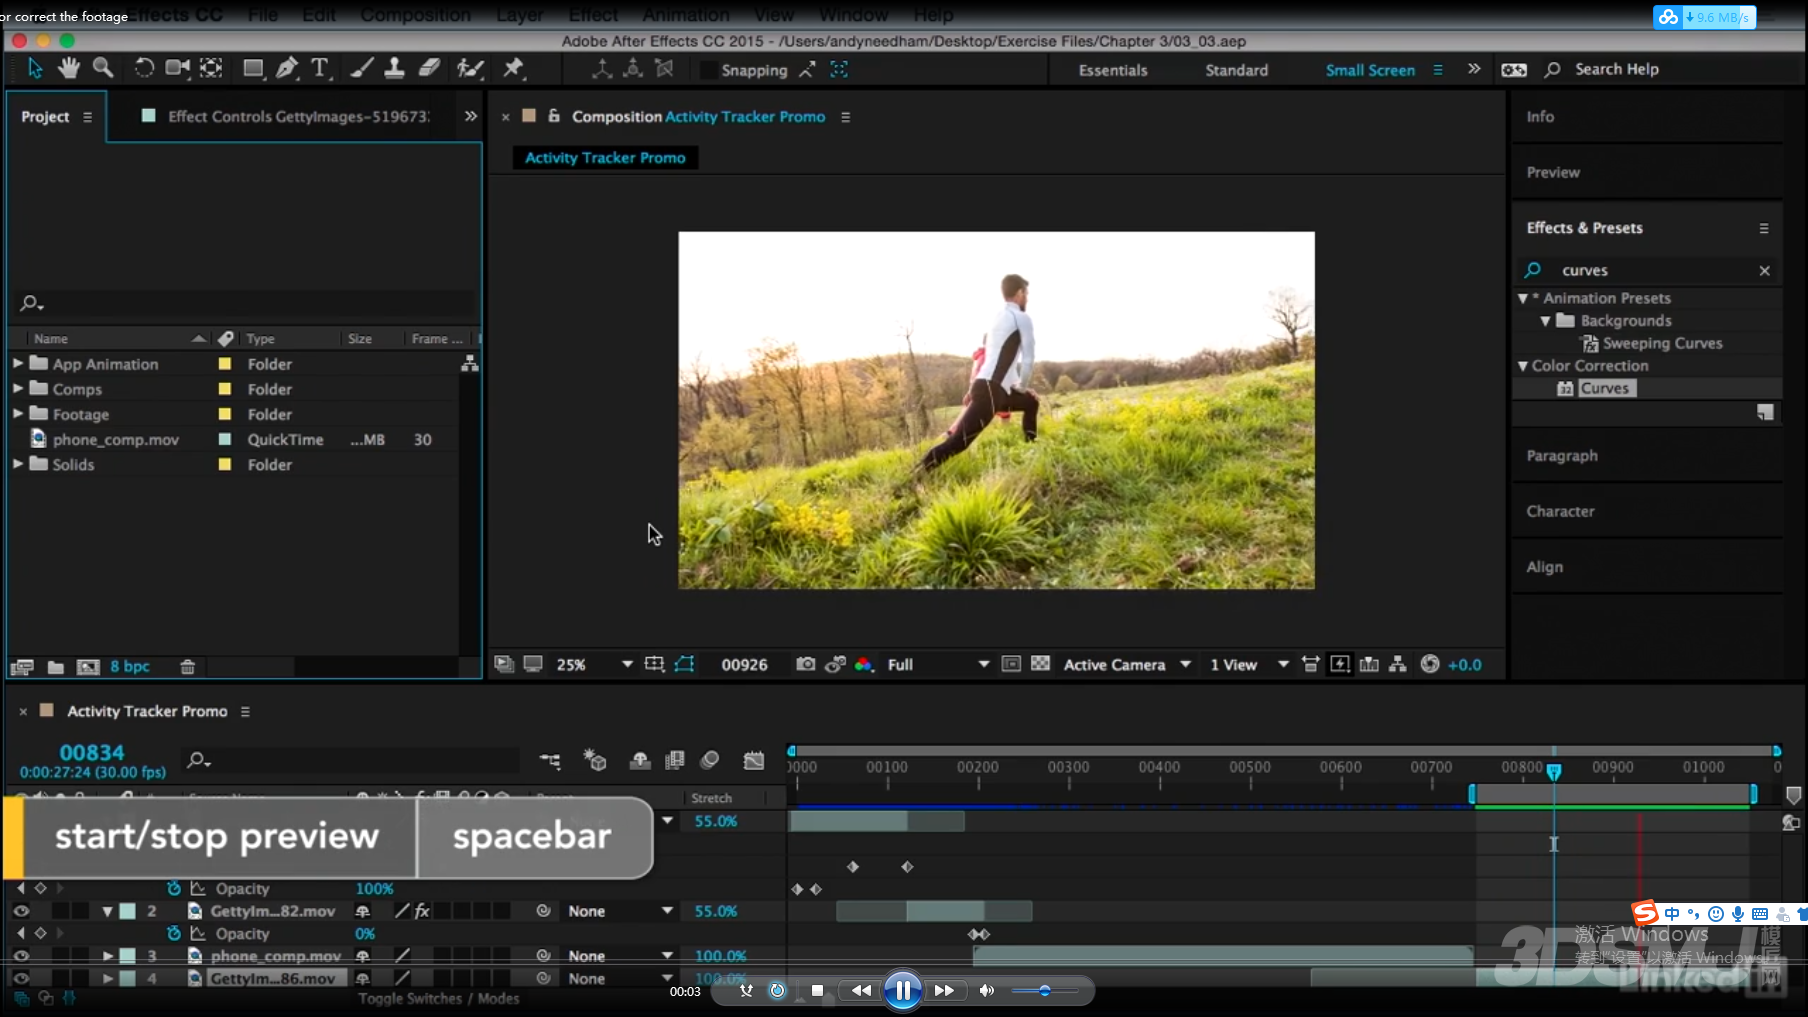1808x1017 pixels.
Task: Expand layer 3 phone_comp.mov properties
Action: tap(108, 956)
